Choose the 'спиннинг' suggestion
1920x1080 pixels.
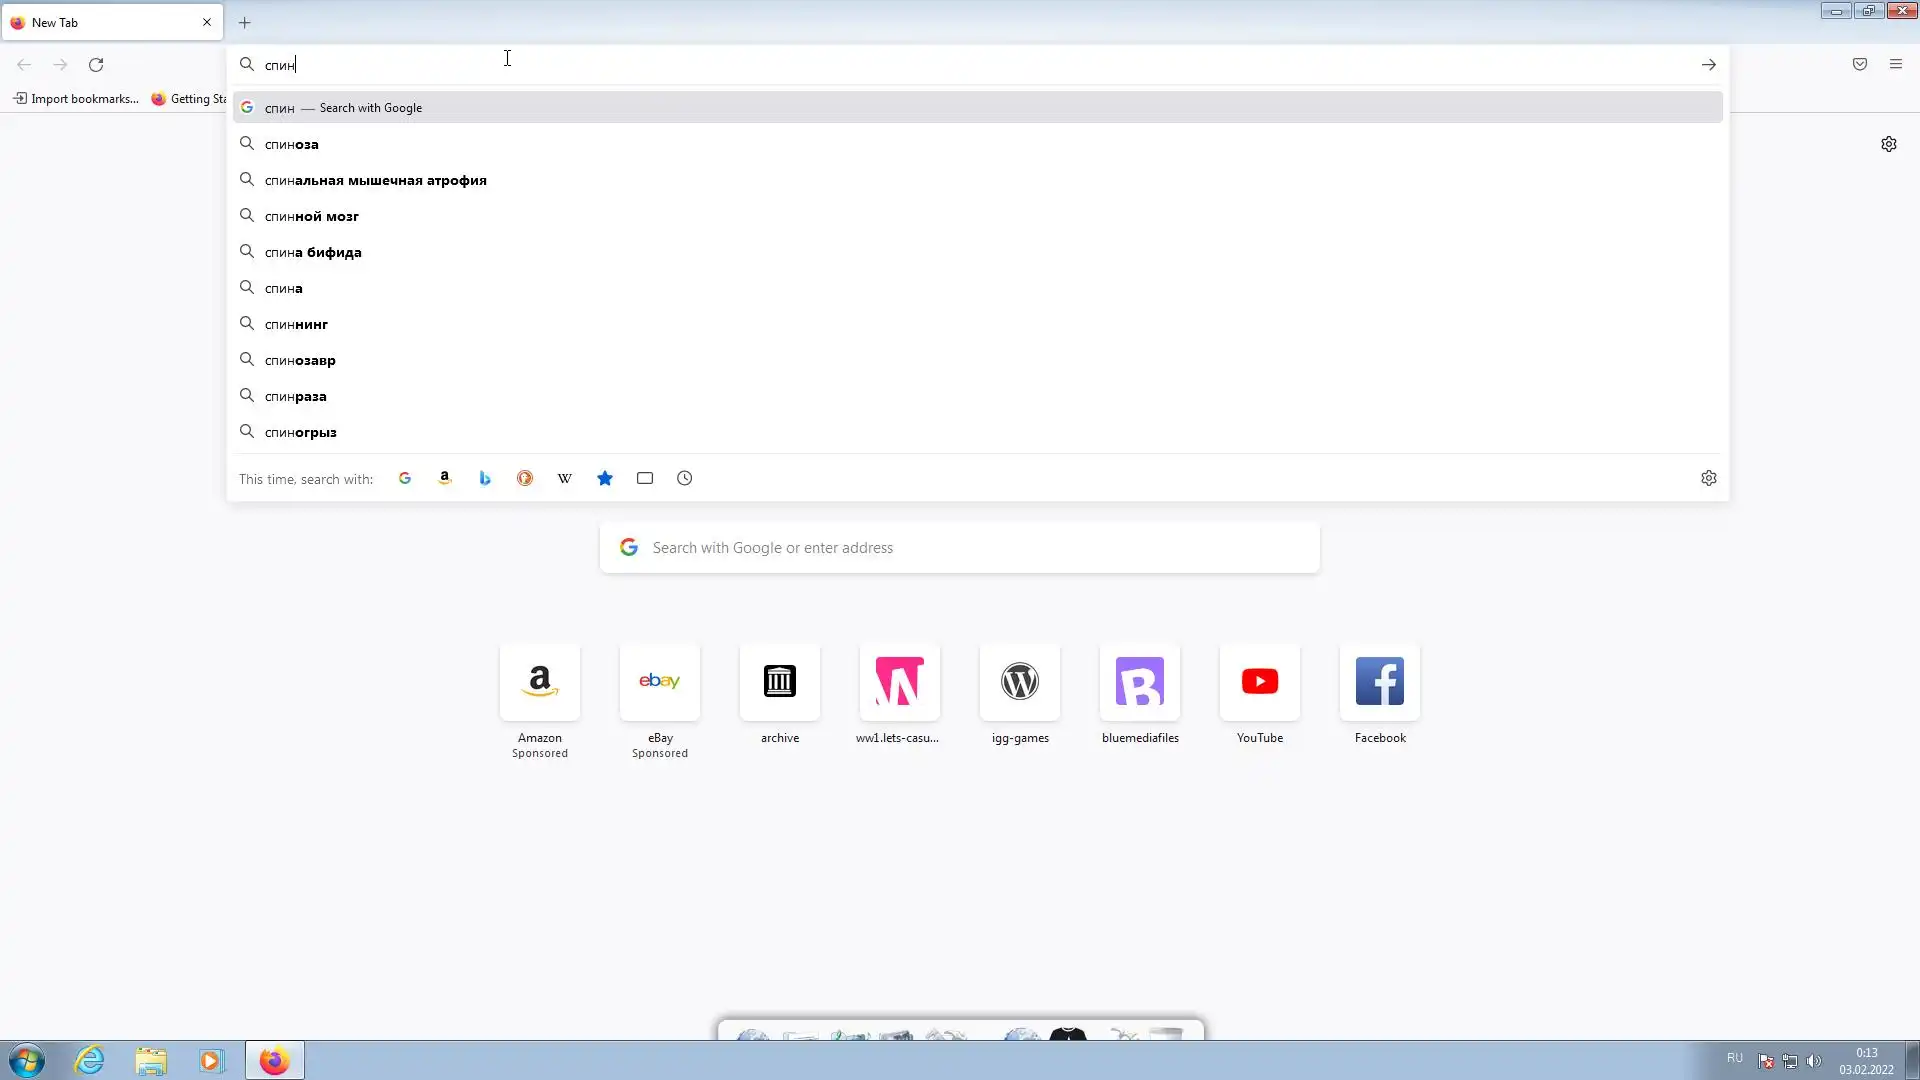pyautogui.click(x=297, y=324)
